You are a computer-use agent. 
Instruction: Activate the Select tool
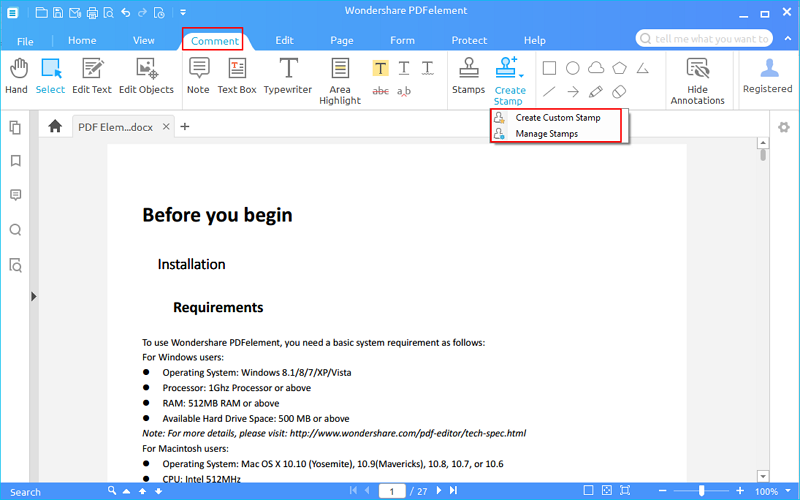[51, 77]
